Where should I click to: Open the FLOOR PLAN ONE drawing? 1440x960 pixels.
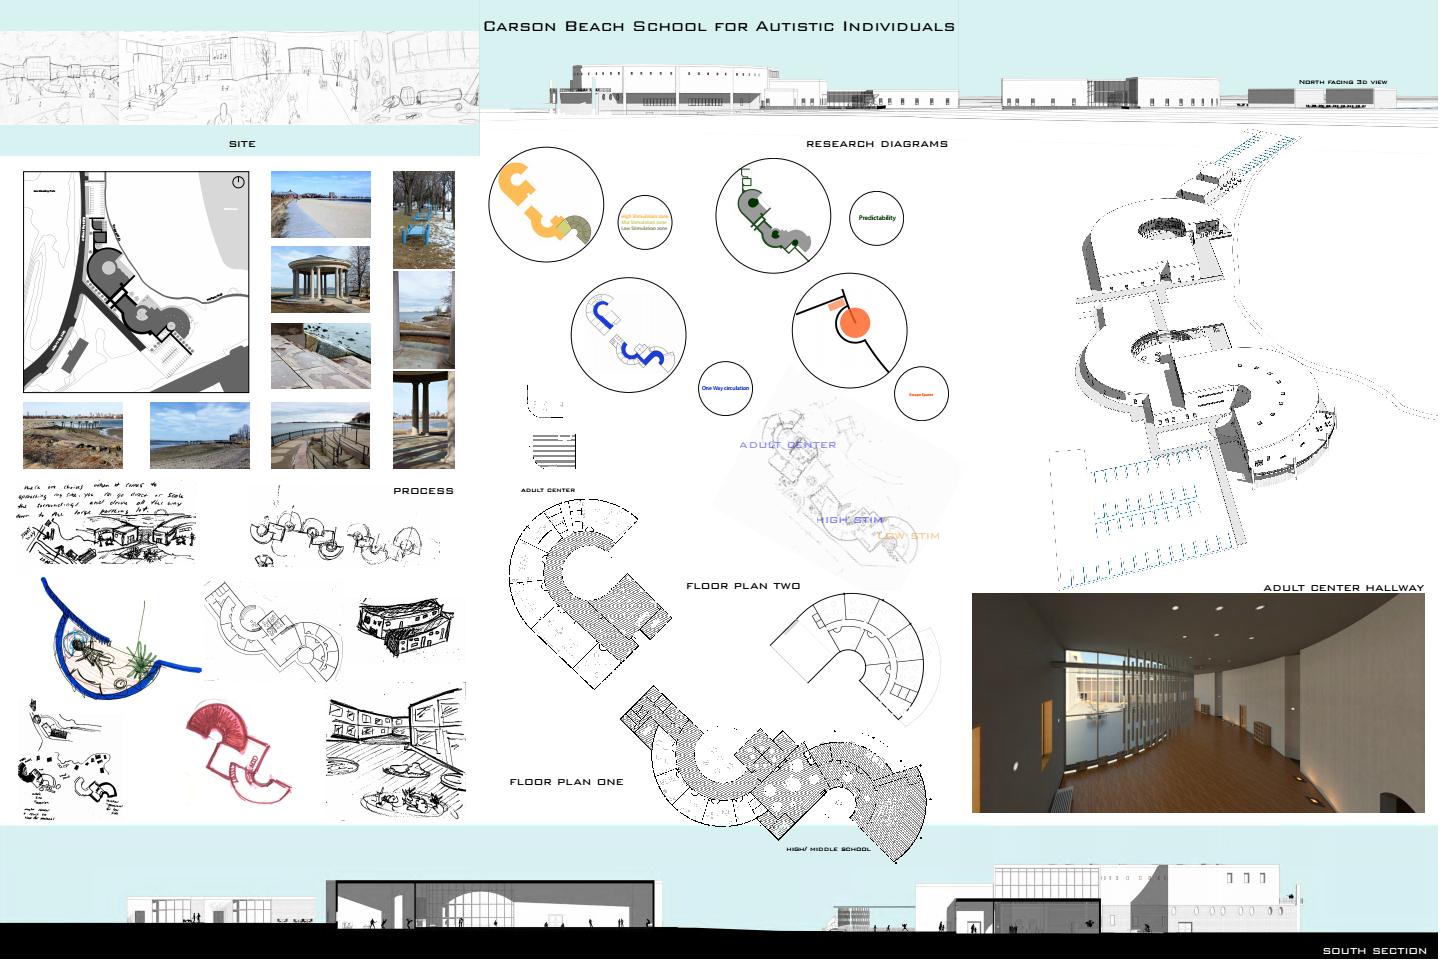(x=566, y=781)
